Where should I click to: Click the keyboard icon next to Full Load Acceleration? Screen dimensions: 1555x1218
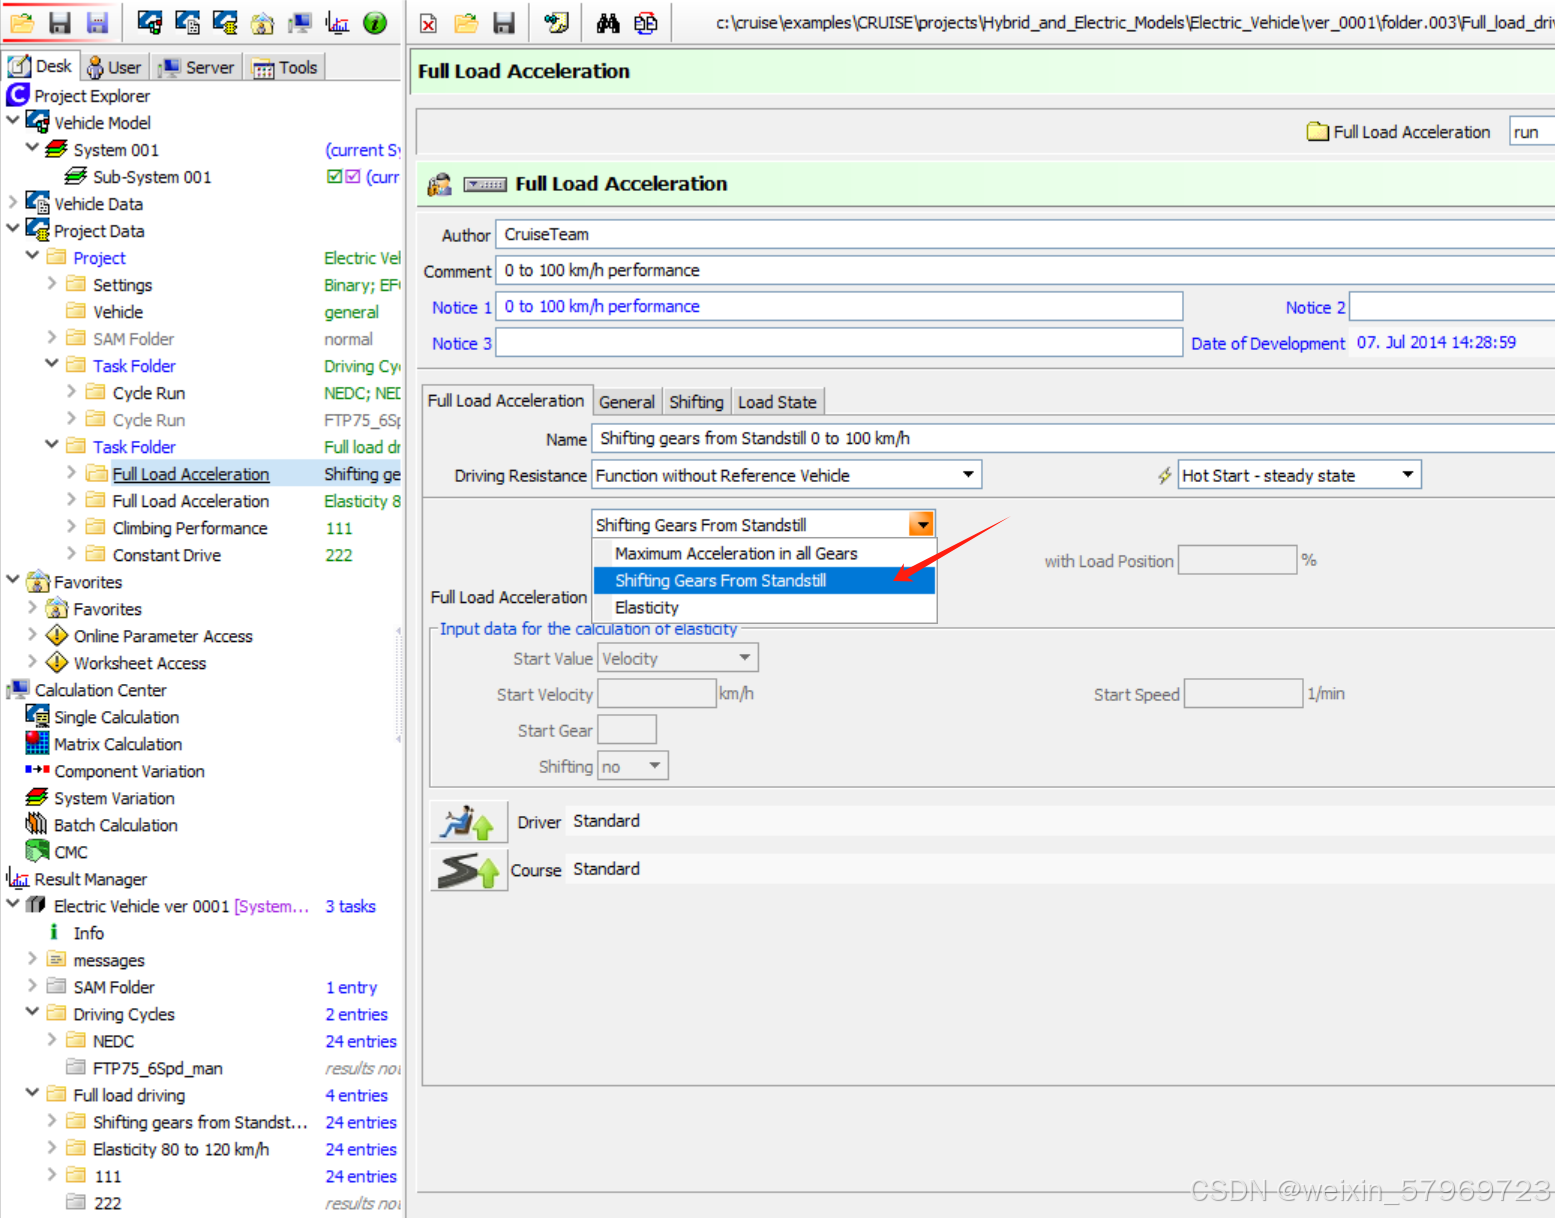(486, 184)
